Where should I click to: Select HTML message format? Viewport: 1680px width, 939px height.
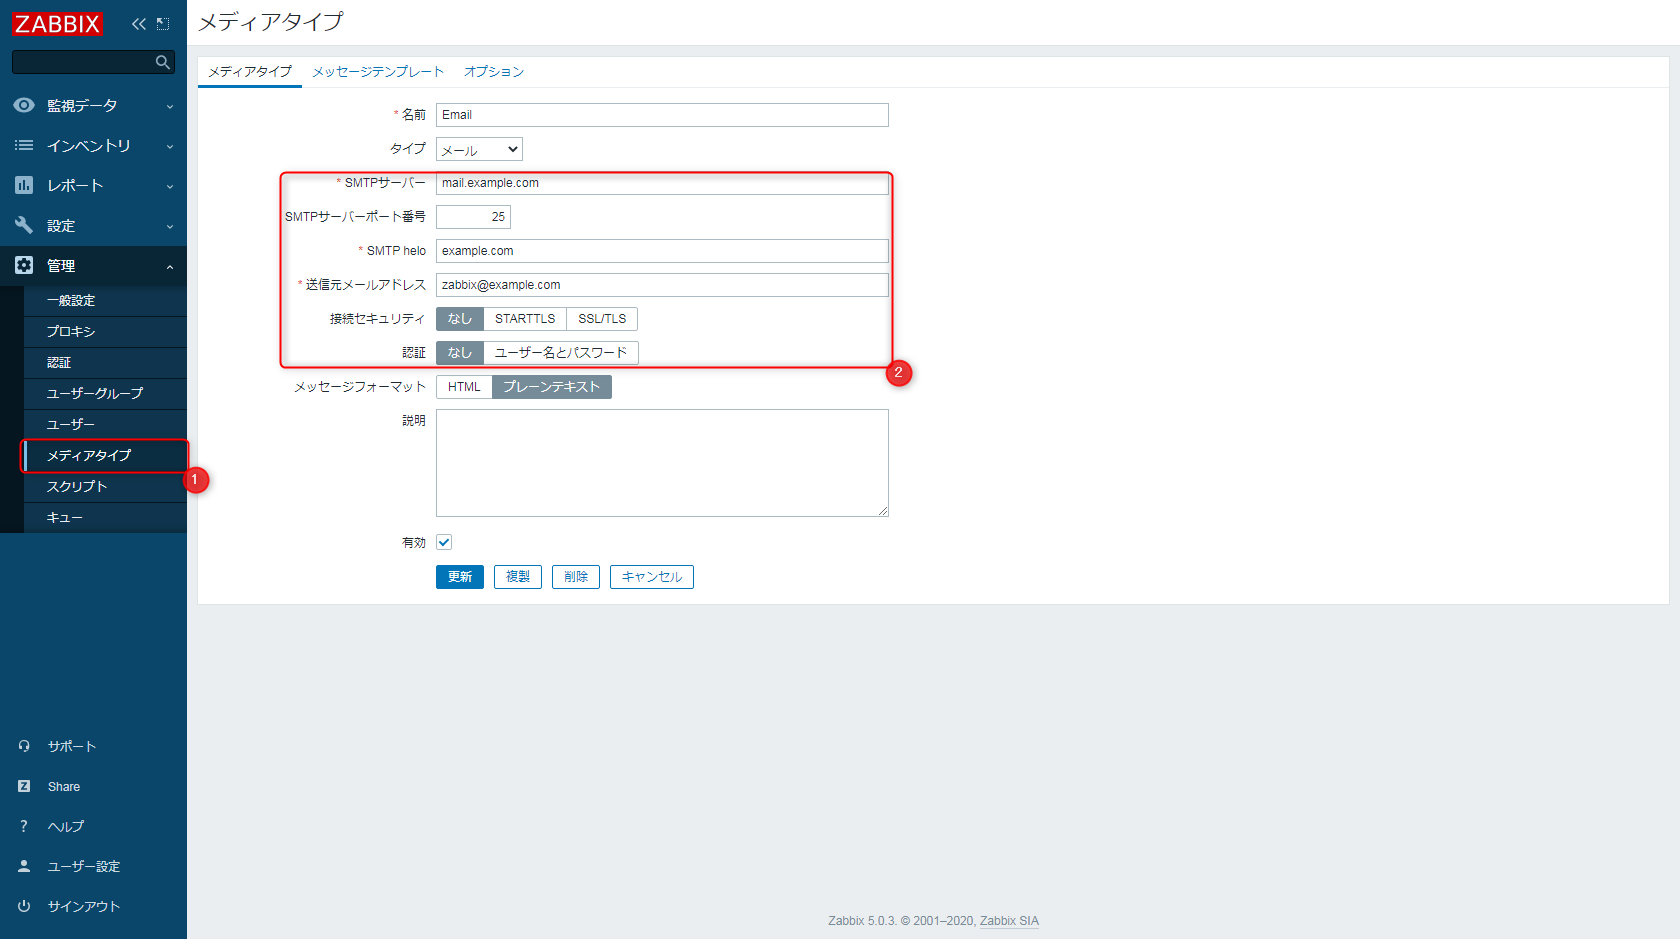click(464, 387)
